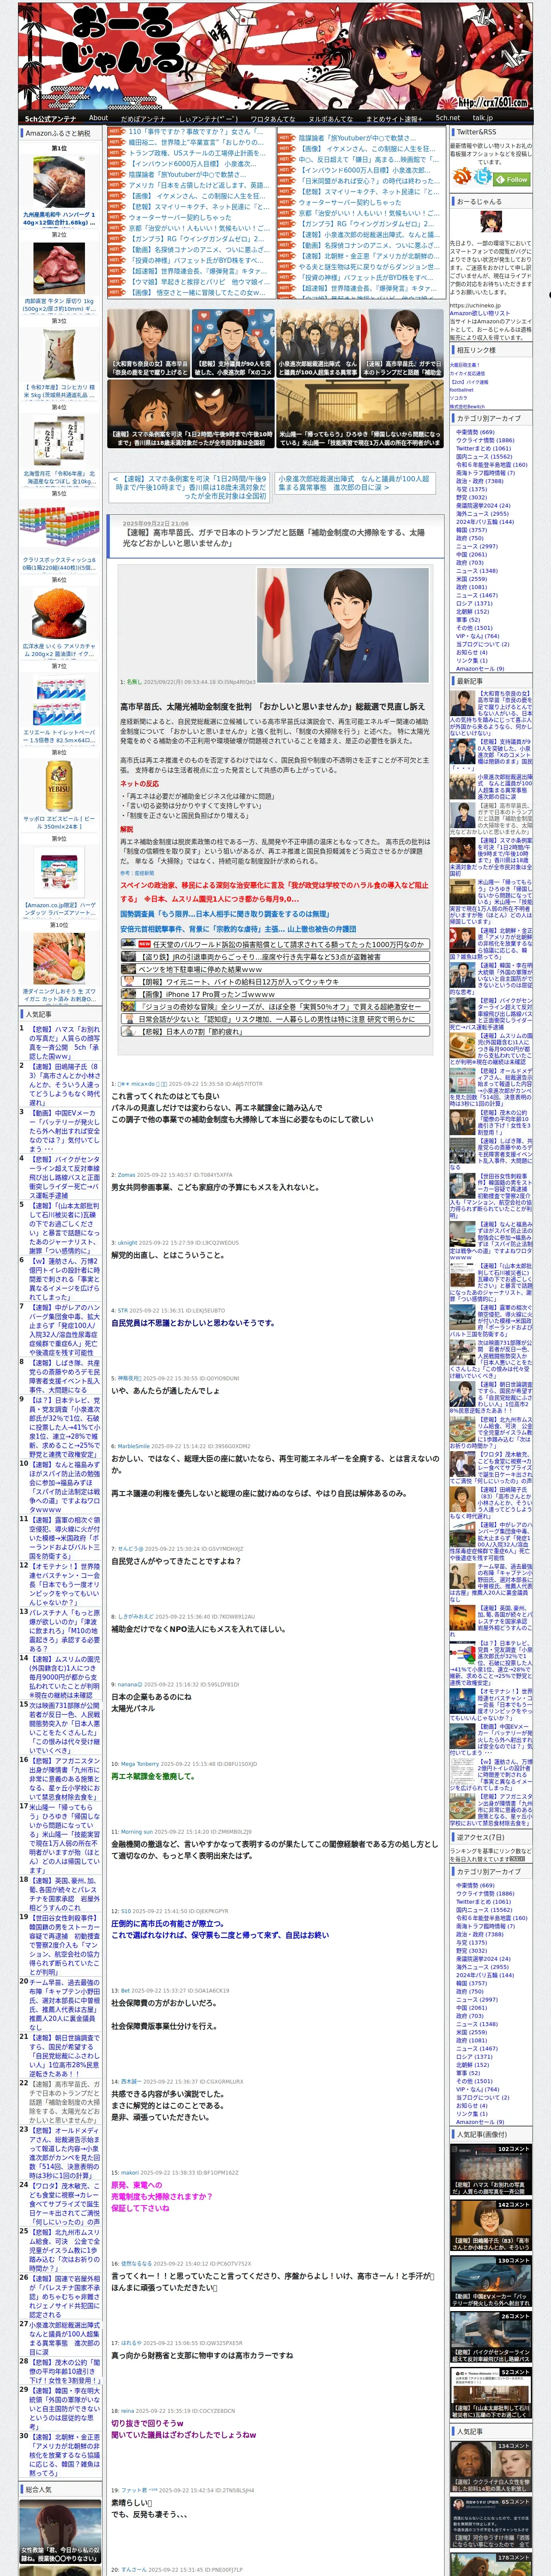
Task: Open the 株式会社Bewitch link
Action: click(x=466, y=406)
